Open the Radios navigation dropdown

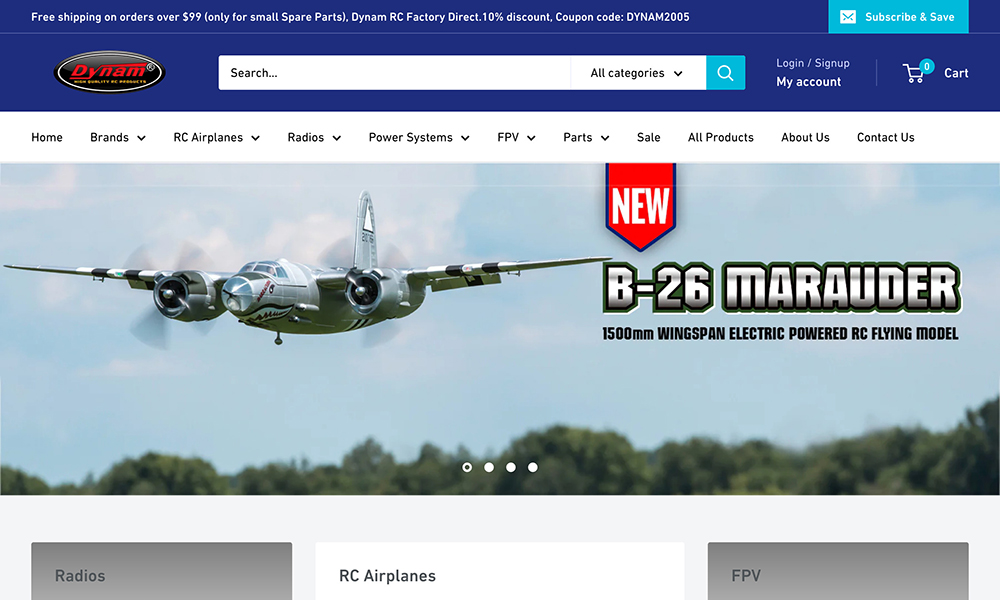[x=314, y=137]
